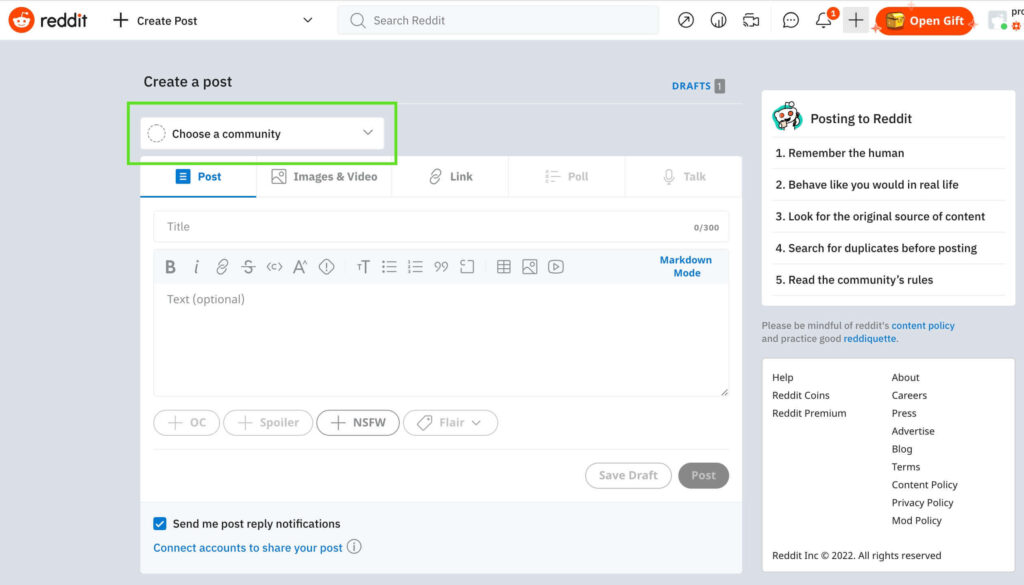
Task: Open the Help footer link
Action: click(x=782, y=377)
